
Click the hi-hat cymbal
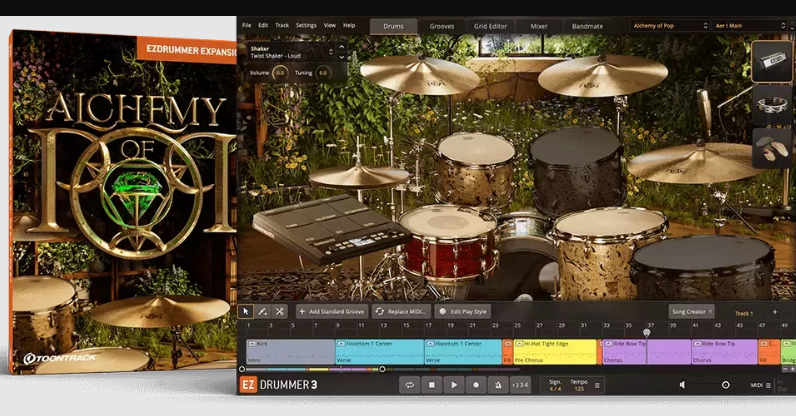point(359,177)
